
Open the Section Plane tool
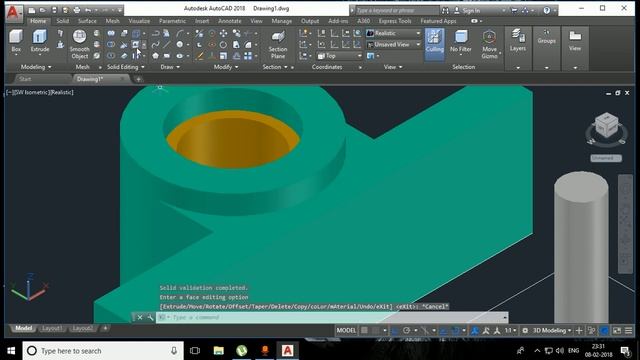(278, 44)
